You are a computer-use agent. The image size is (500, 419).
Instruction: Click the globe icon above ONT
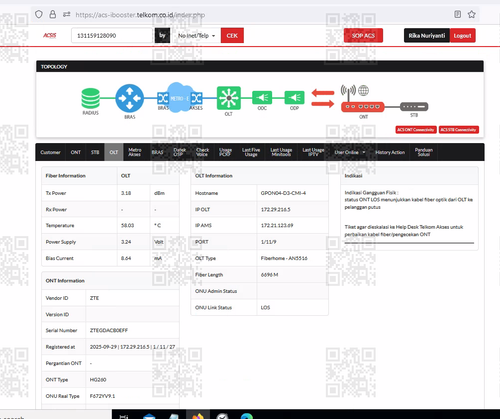pyautogui.click(x=363, y=90)
